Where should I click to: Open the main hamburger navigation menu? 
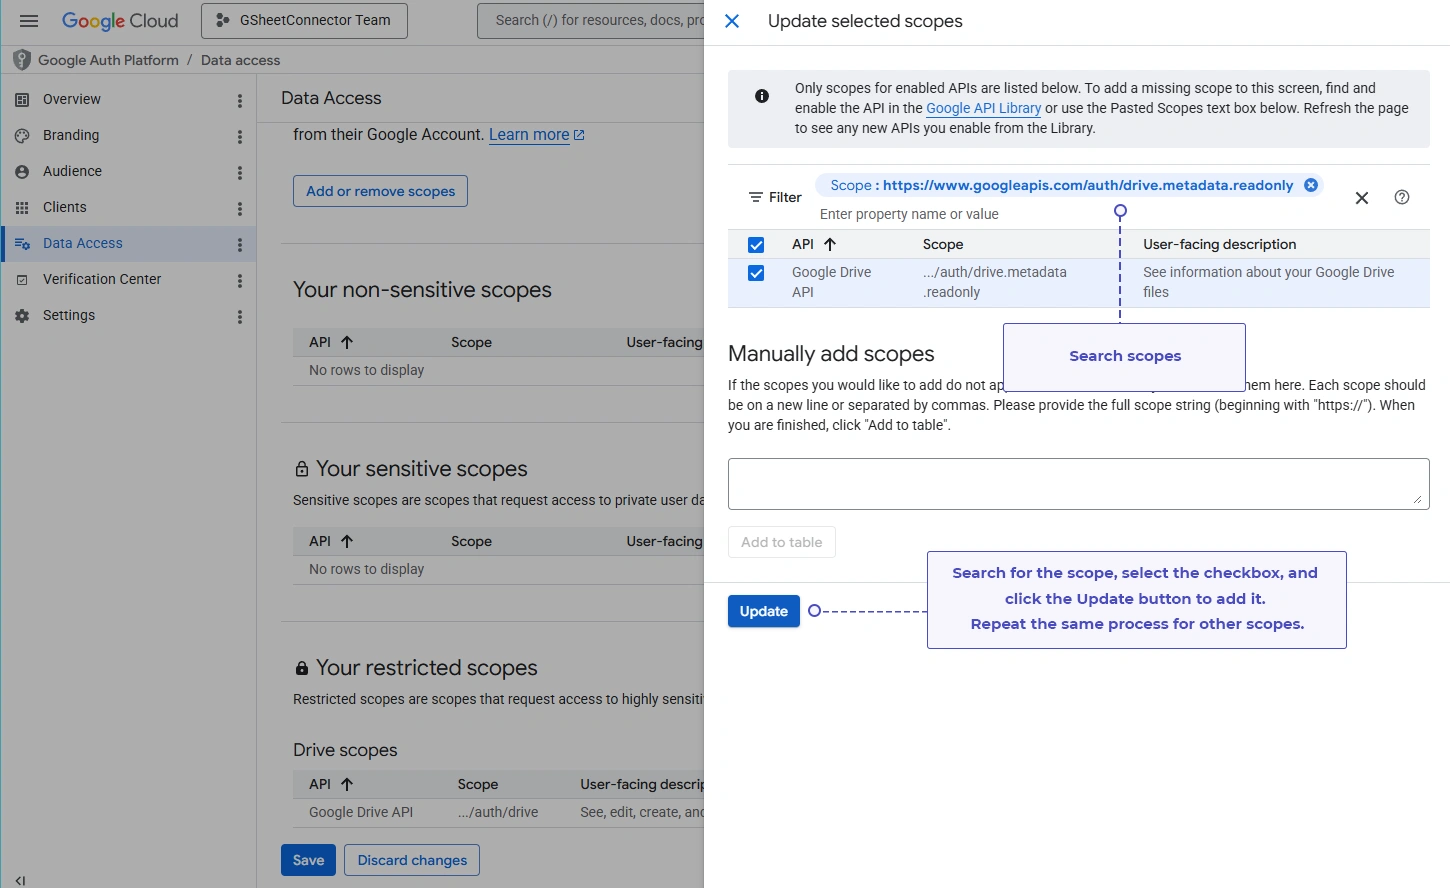click(x=29, y=21)
